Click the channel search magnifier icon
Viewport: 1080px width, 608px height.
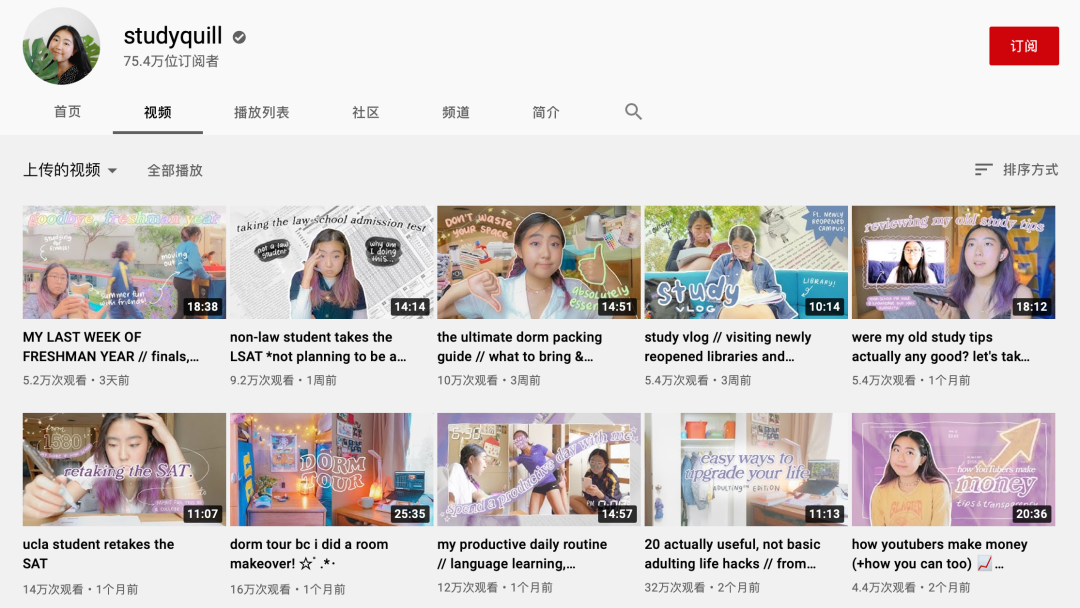pos(633,112)
